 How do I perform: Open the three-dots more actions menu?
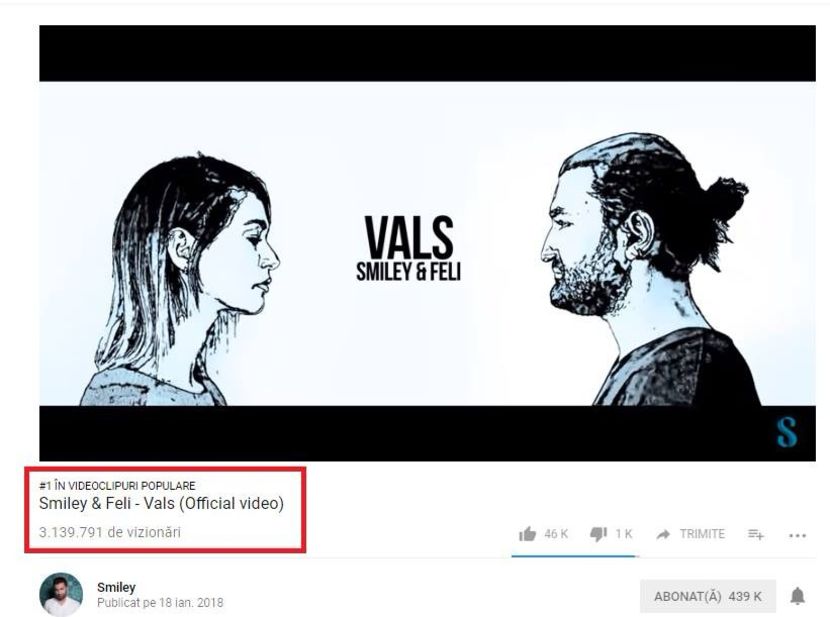pyautogui.click(x=797, y=536)
